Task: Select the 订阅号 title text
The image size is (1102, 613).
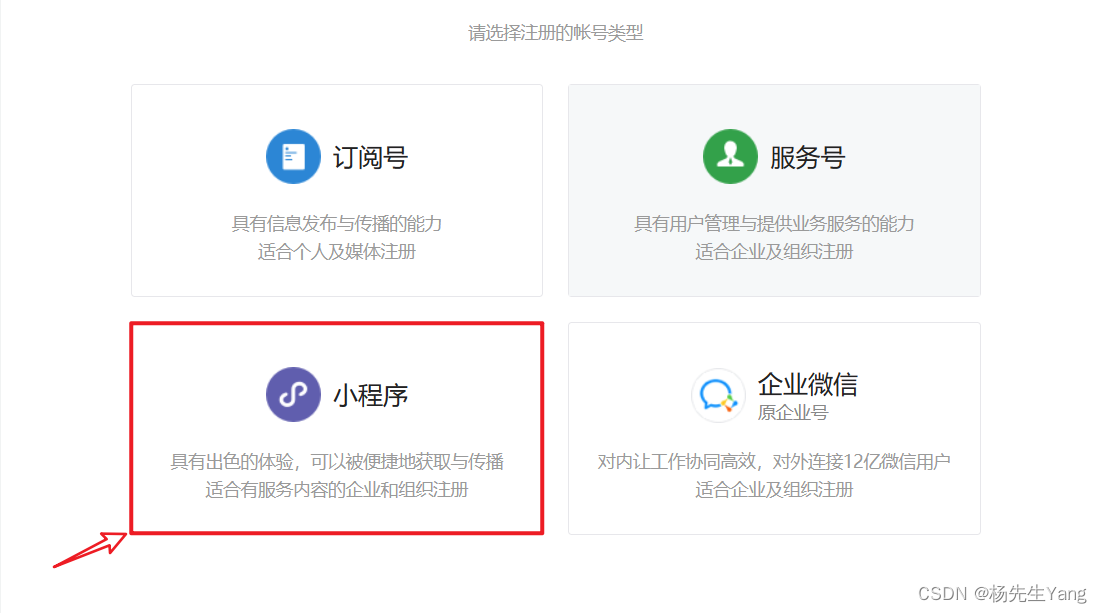Action: pos(370,157)
